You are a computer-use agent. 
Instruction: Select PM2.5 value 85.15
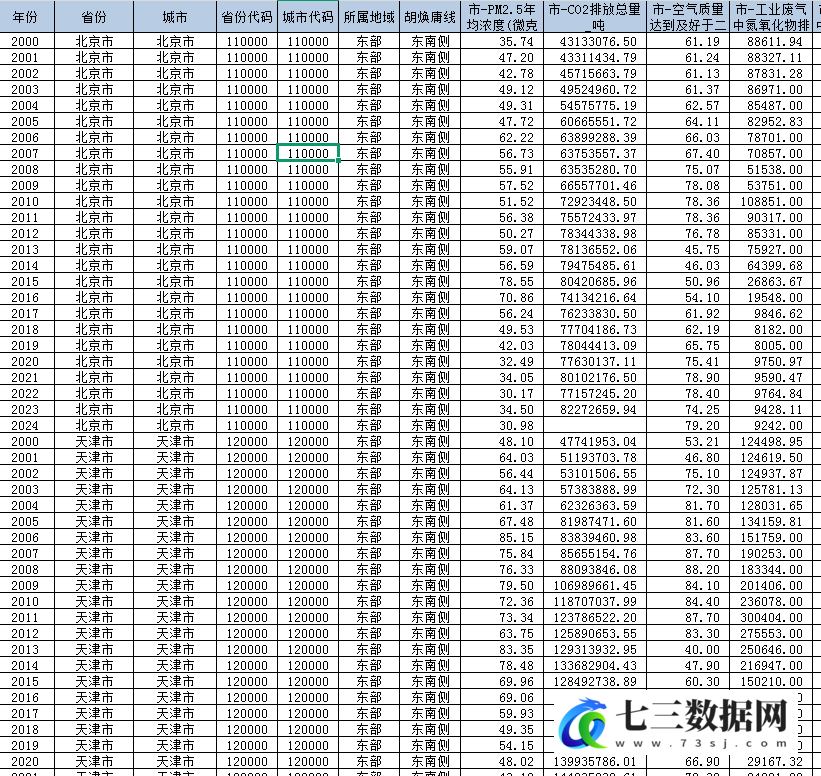coord(502,537)
